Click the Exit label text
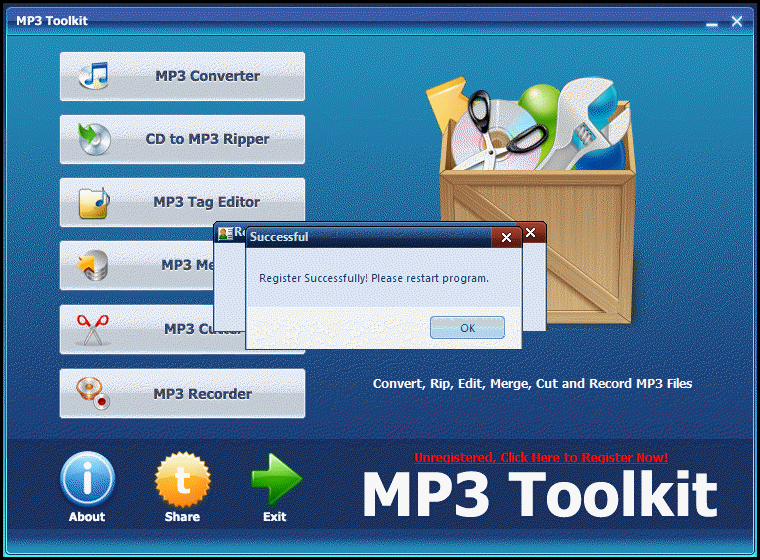This screenshot has height=560, width=760. pyautogui.click(x=275, y=517)
